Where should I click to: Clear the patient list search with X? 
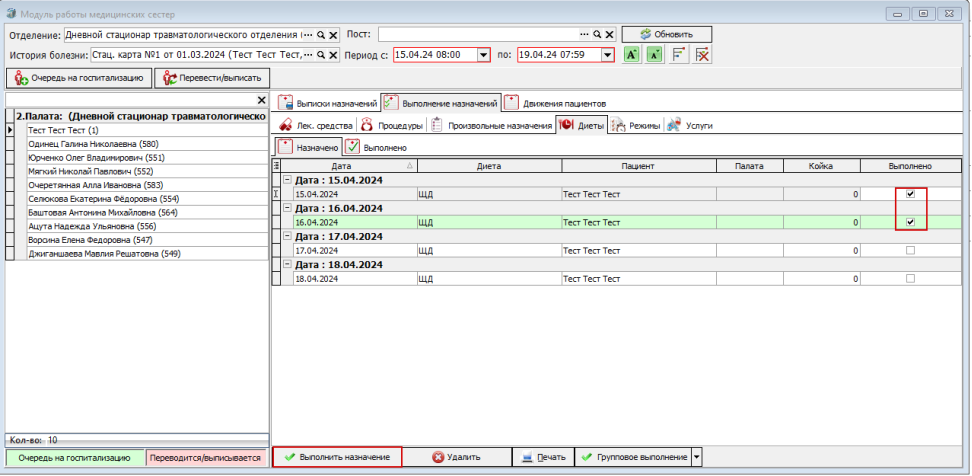262,100
